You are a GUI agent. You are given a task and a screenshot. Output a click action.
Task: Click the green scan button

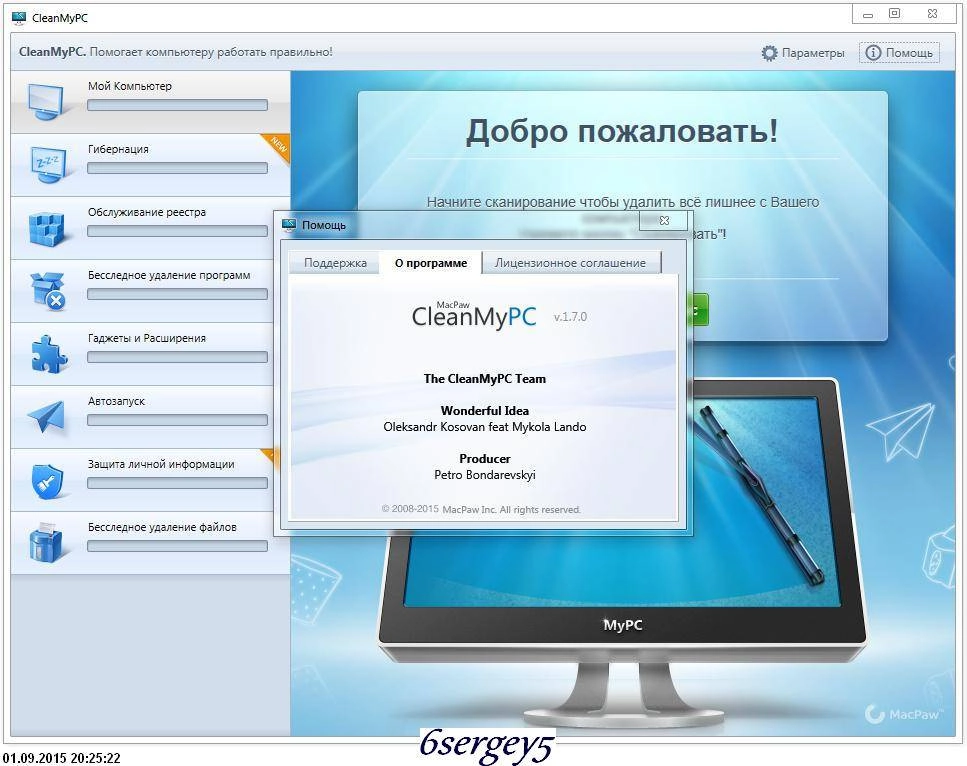pyautogui.click(x=701, y=310)
